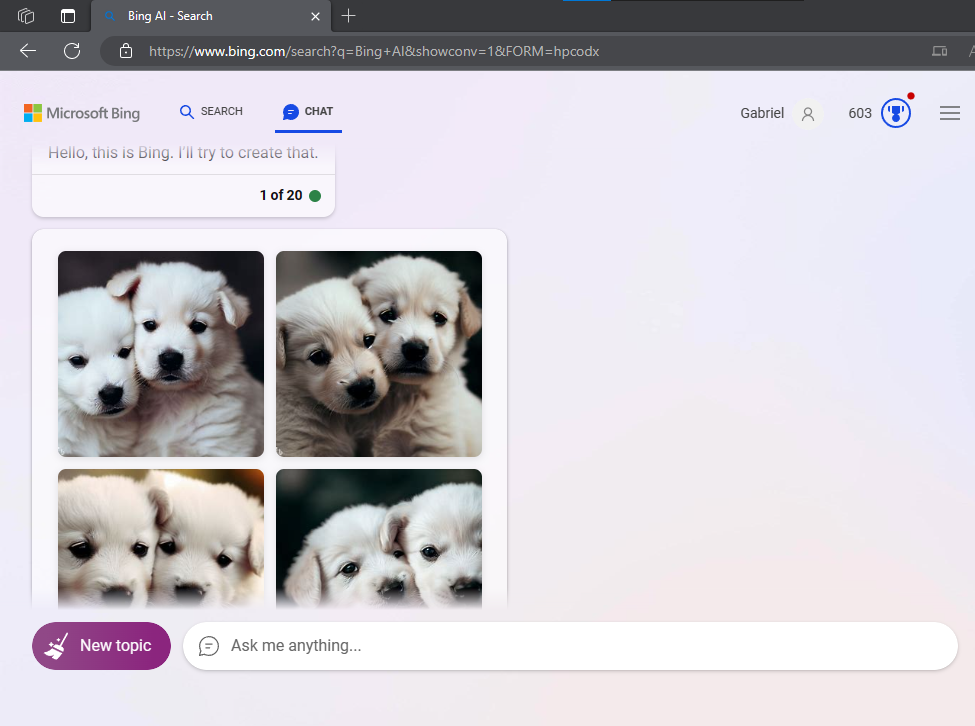Select the CHAT tab
The image size is (975, 726).
308,111
